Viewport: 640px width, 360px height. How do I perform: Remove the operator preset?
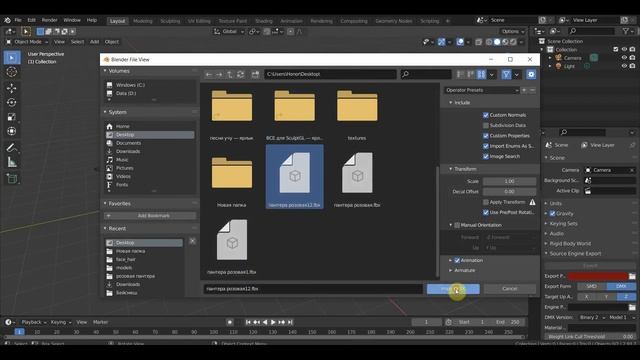(532, 90)
